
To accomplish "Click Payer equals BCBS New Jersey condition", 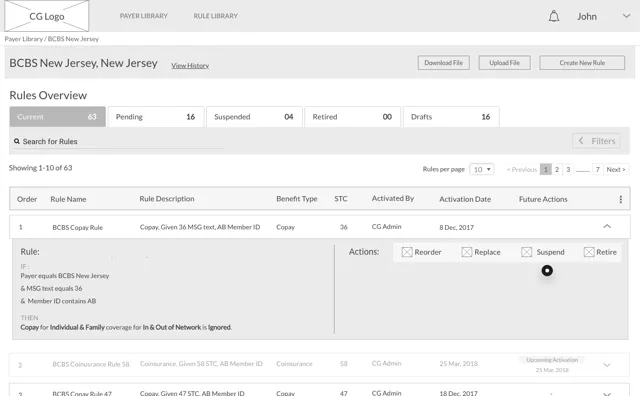I will (65, 276).
